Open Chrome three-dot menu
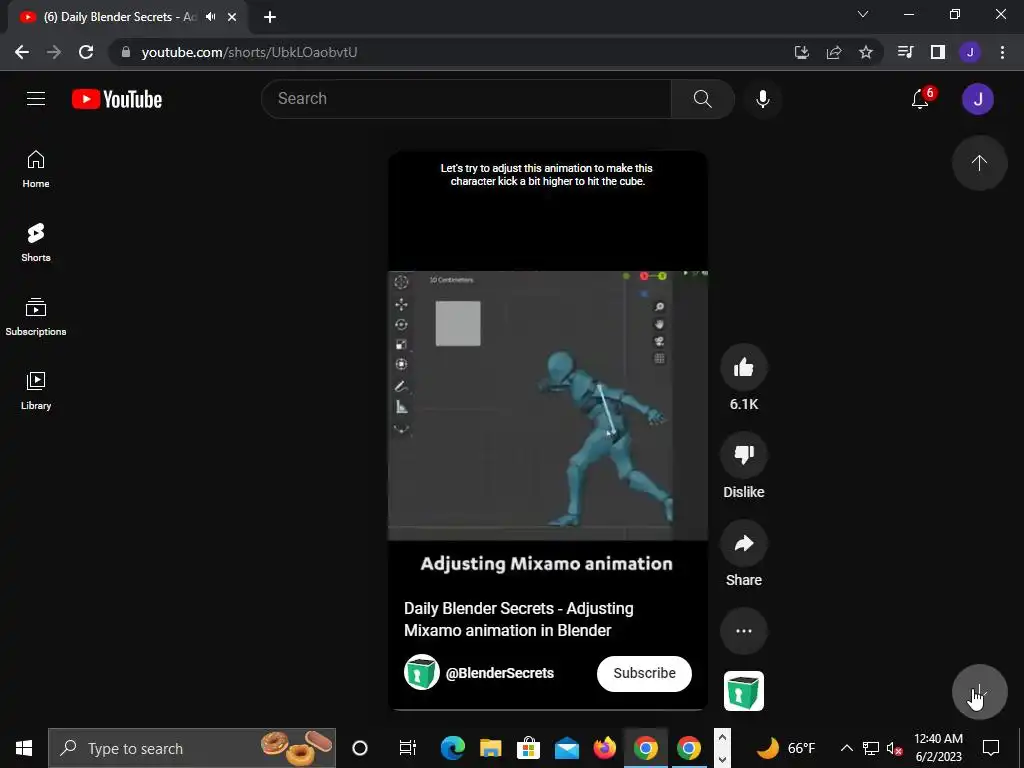This screenshot has width=1024, height=768. tap(1002, 52)
